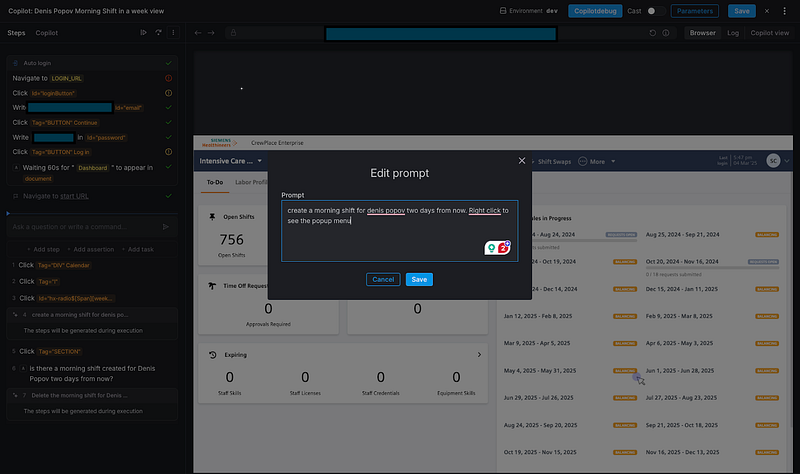The image size is (800, 474).
Task: Click the Open Shifts pin icon
Action: click(x=212, y=217)
